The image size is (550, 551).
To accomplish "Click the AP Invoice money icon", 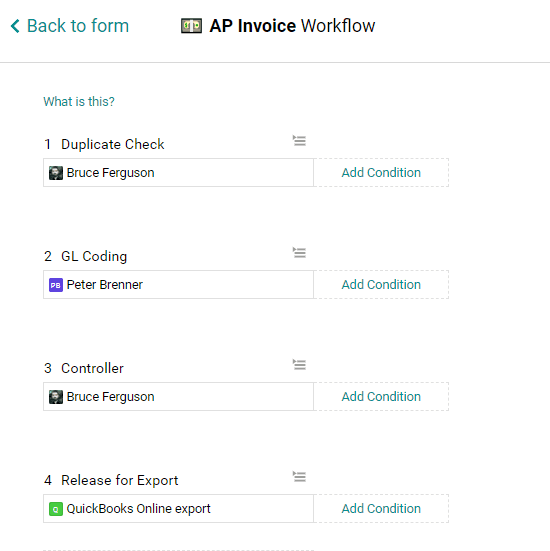I will click(191, 26).
